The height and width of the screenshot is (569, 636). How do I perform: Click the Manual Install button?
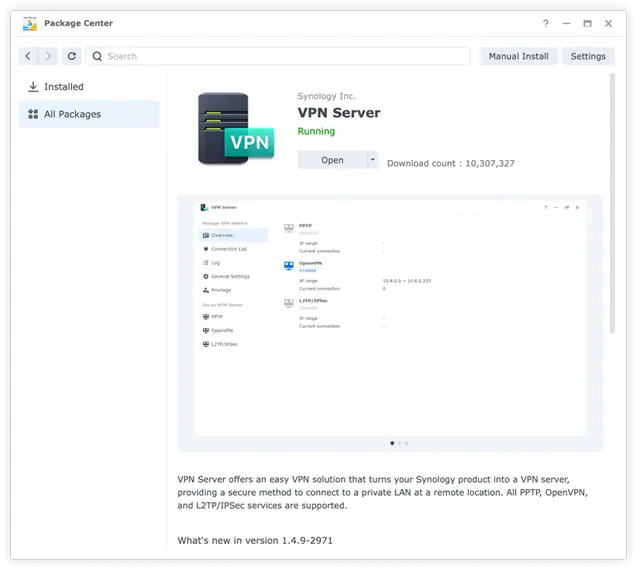click(x=518, y=56)
